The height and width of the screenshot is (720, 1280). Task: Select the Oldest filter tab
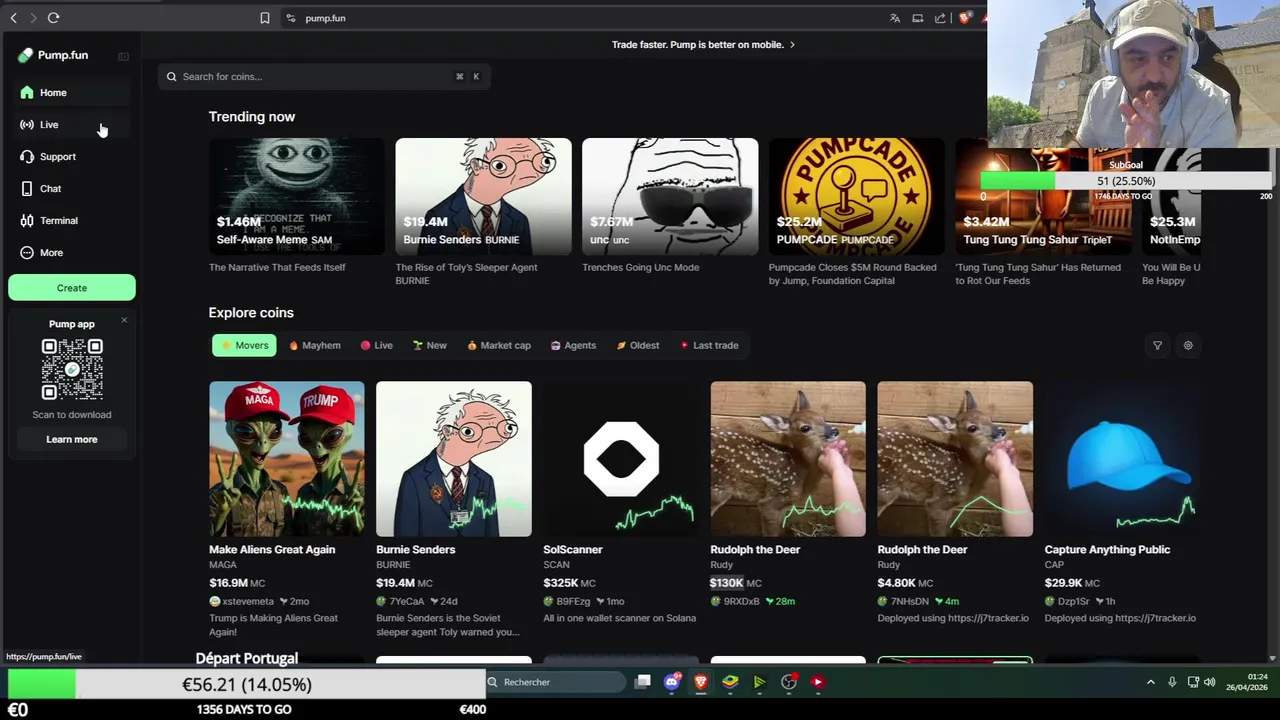click(x=638, y=346)
